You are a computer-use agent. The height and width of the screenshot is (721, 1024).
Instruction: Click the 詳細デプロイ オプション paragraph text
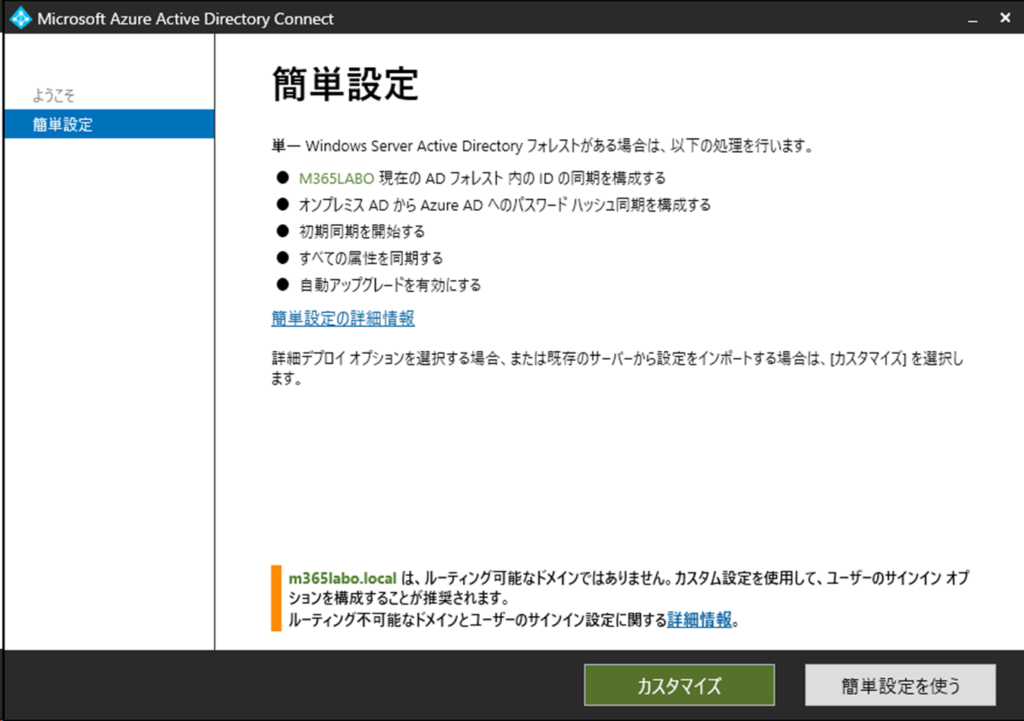617,368
